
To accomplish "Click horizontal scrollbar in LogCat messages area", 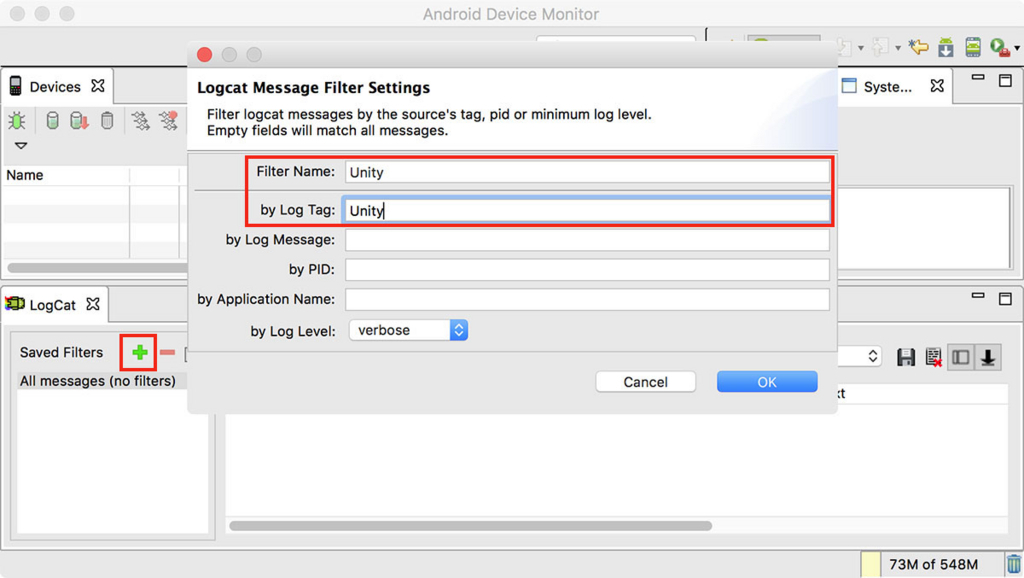I will tap(470, 526).
